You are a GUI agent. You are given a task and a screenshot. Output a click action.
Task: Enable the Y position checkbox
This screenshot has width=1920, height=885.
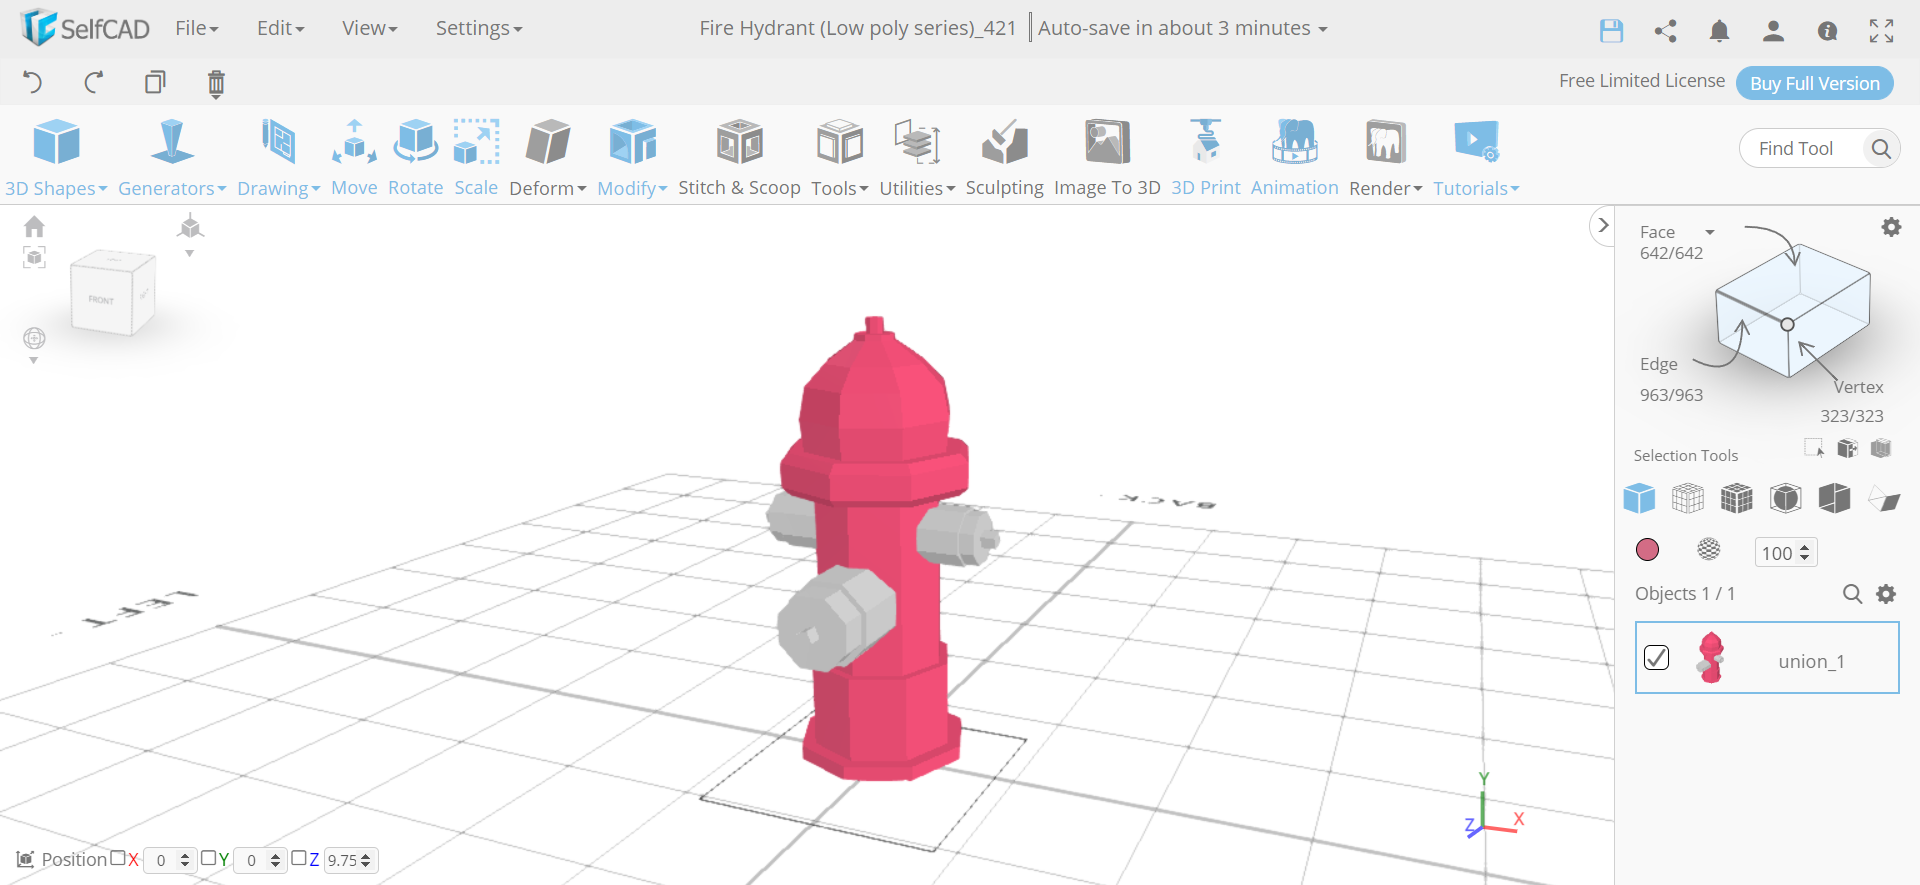pyautogui.click(x=209, y=858)
